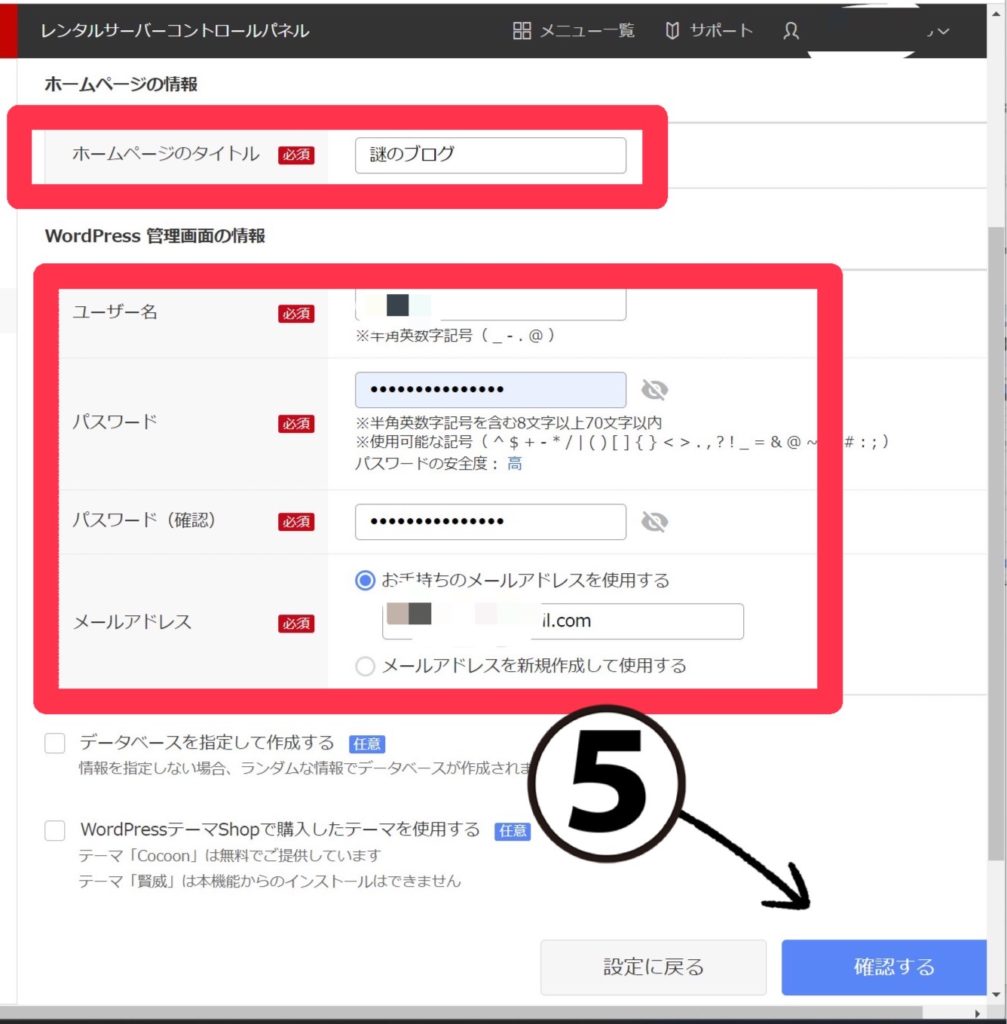Focus the ホームページのタイトル input field
Image resolution: width=1007 pixels, height=1024 pixels.
point(490,155)
